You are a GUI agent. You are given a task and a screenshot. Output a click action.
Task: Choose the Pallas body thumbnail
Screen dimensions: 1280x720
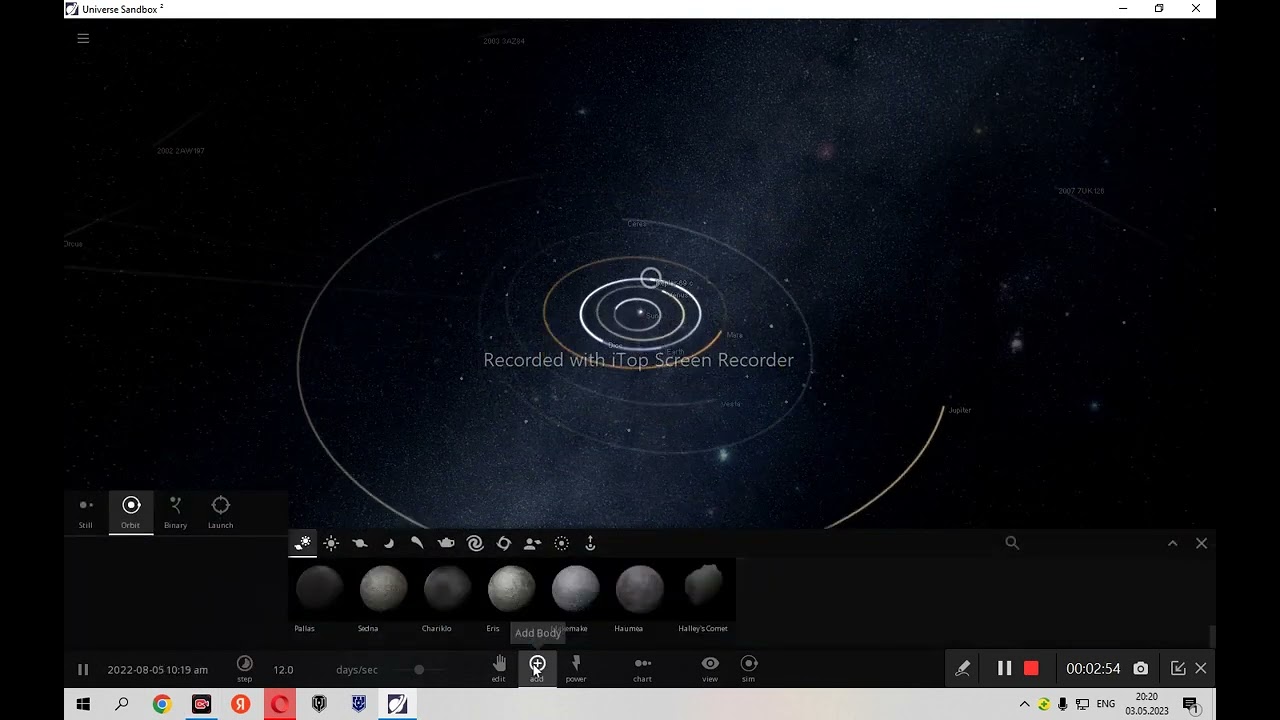pyautogui.click(x=319, y=588)
